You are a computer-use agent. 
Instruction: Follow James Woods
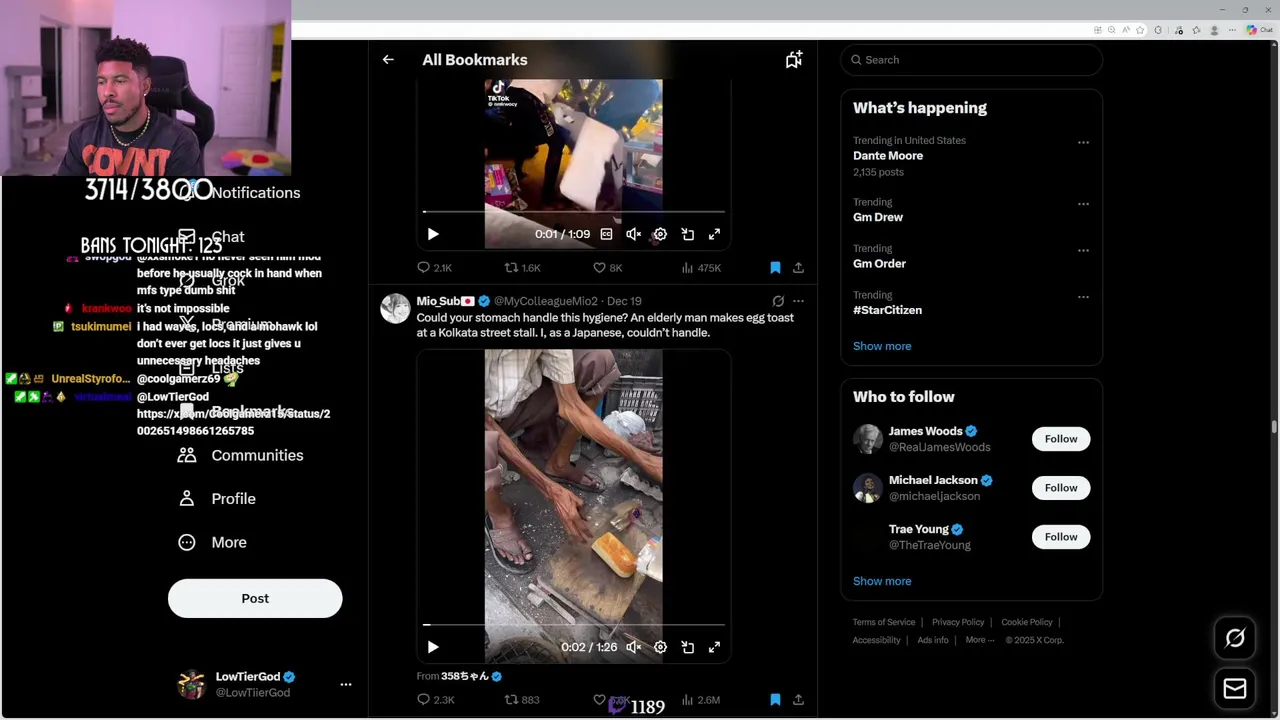1061,439
